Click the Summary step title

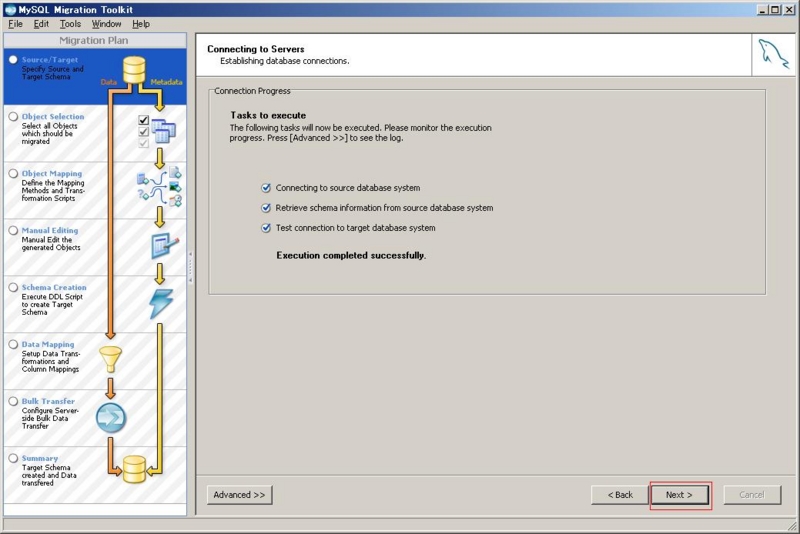pos(40,459)
